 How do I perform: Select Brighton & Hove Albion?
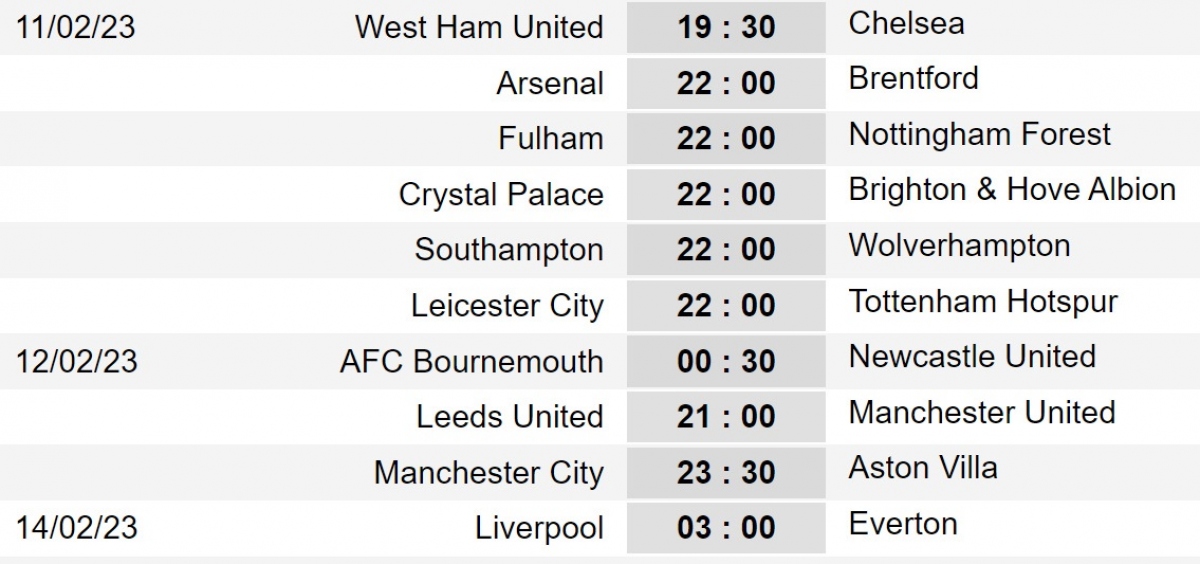1012,190
